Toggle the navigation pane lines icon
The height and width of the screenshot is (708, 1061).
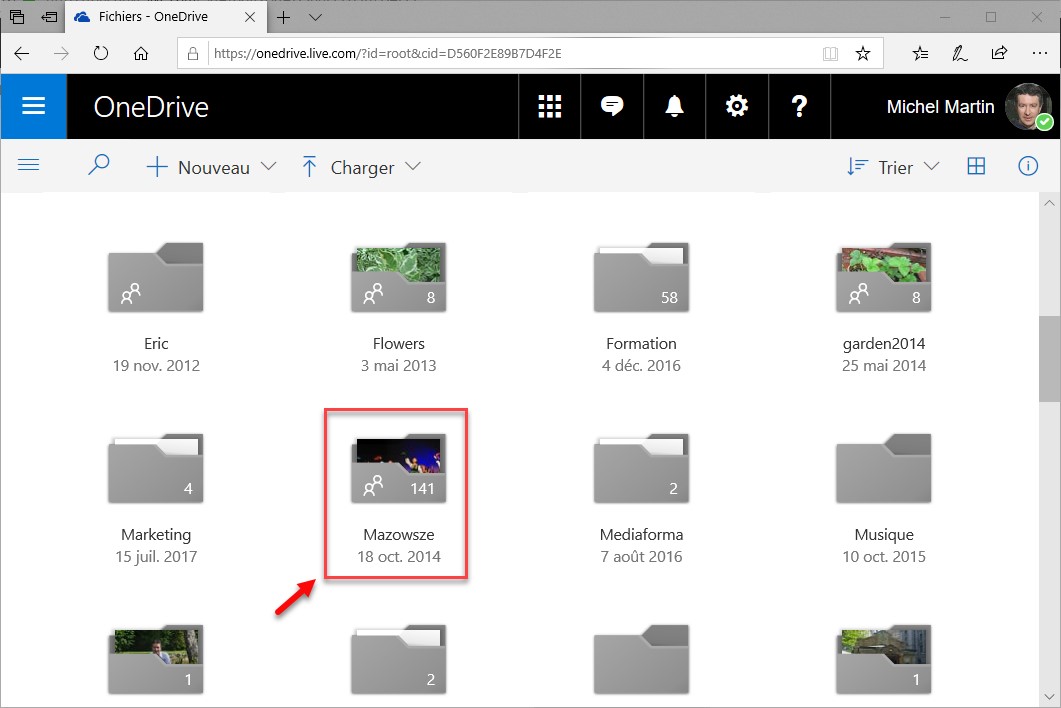tap(29, 166)
